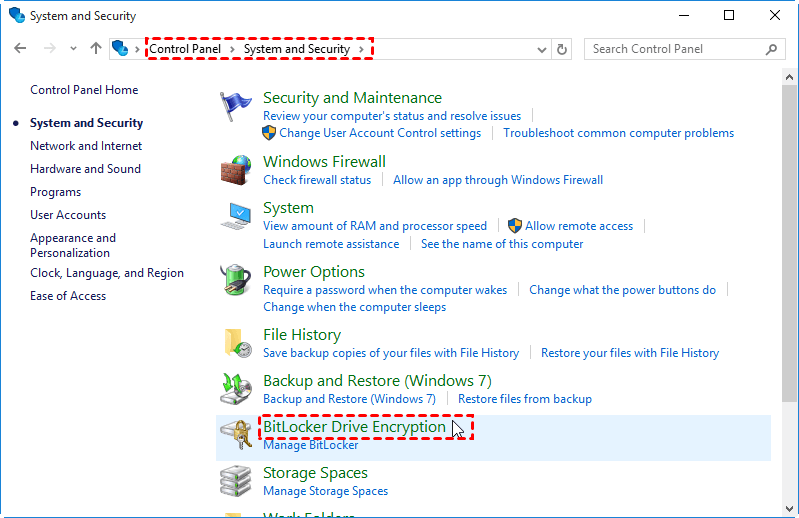Click the File History folder icon
The width and height of the screenshot is (799, 518).
pos(236,344)
